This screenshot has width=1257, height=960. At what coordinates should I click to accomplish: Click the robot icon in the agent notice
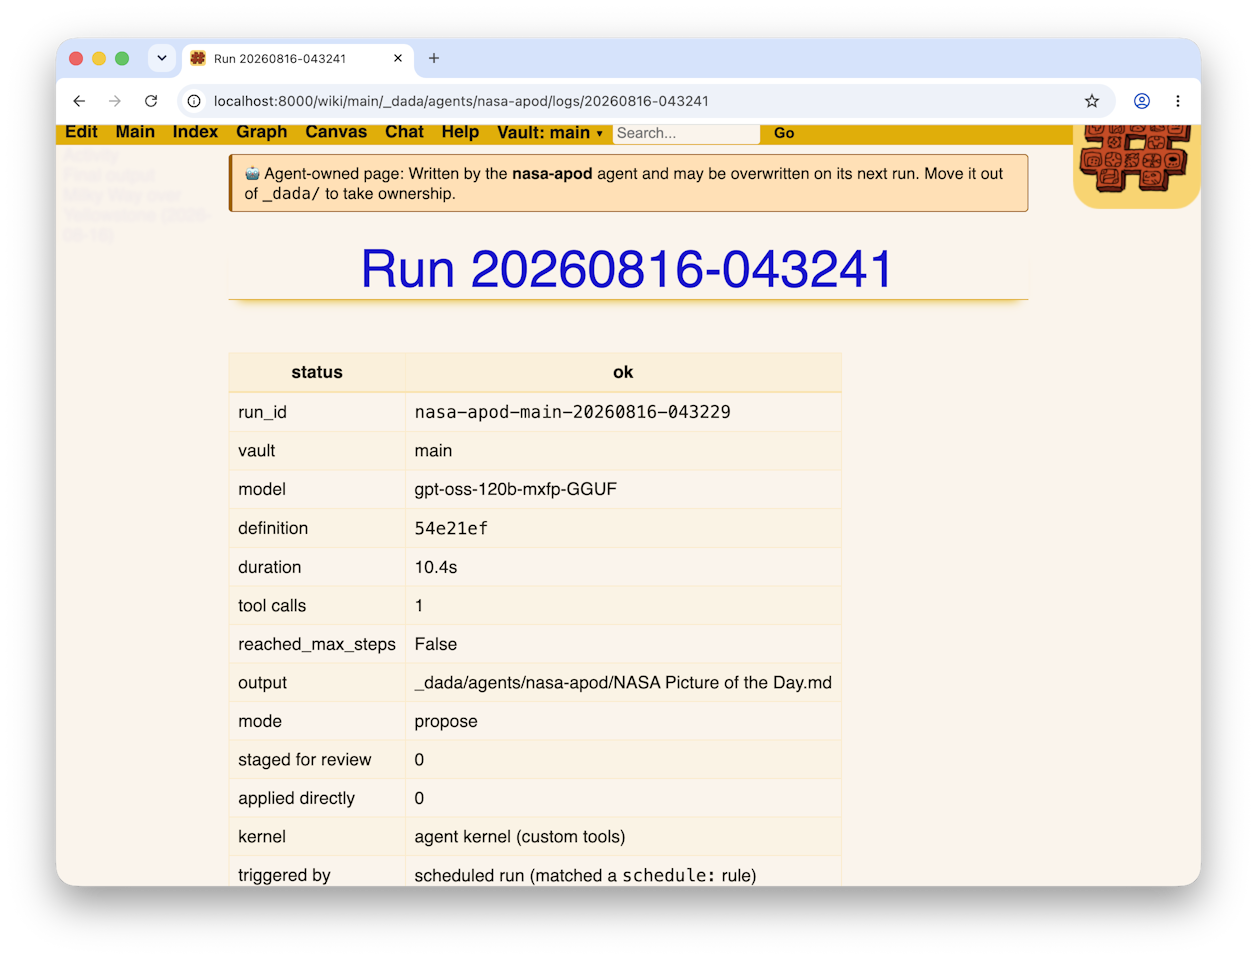pyautogui.click(x=252, y=173)
